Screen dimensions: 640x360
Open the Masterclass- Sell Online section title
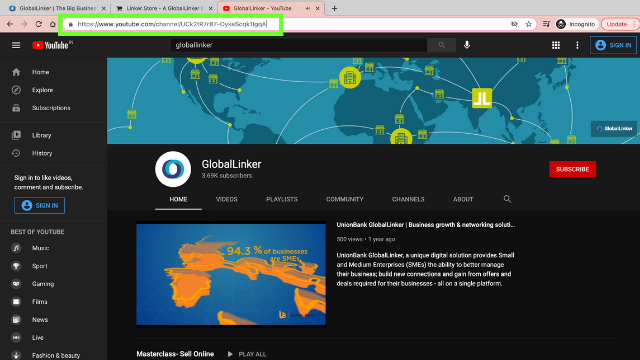(175, 354)
